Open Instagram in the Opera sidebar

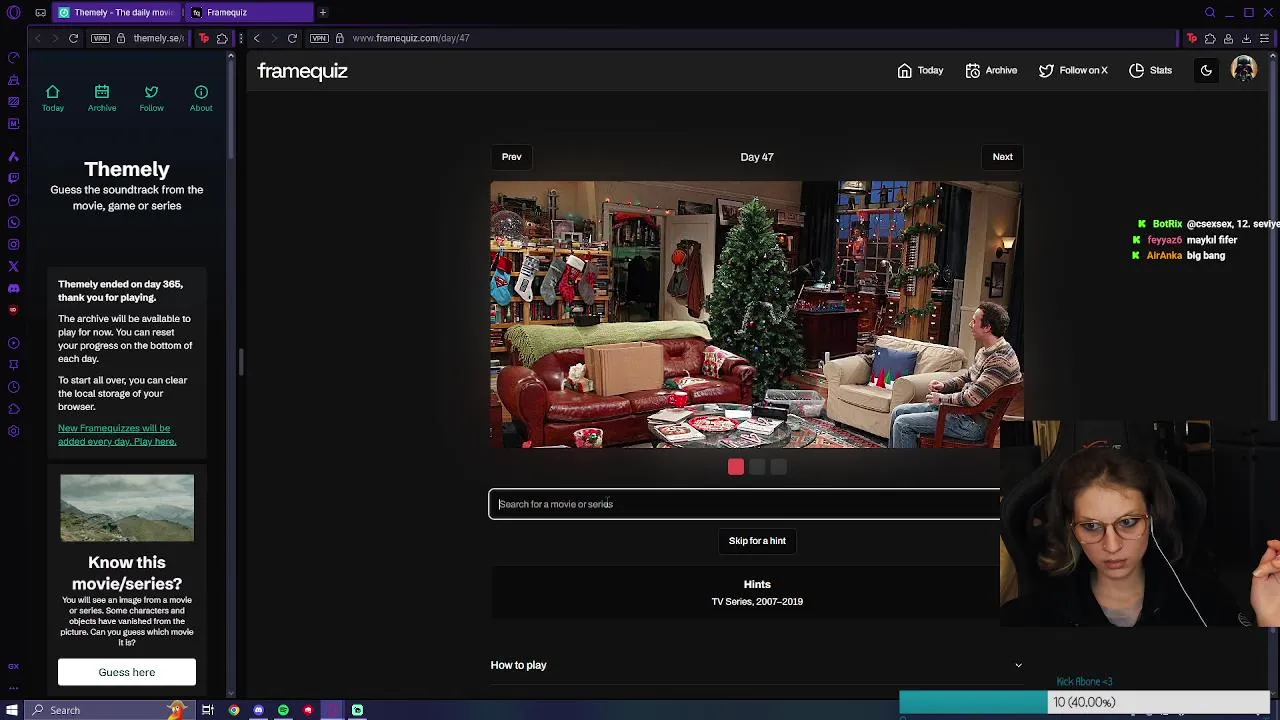click(13, 244)
